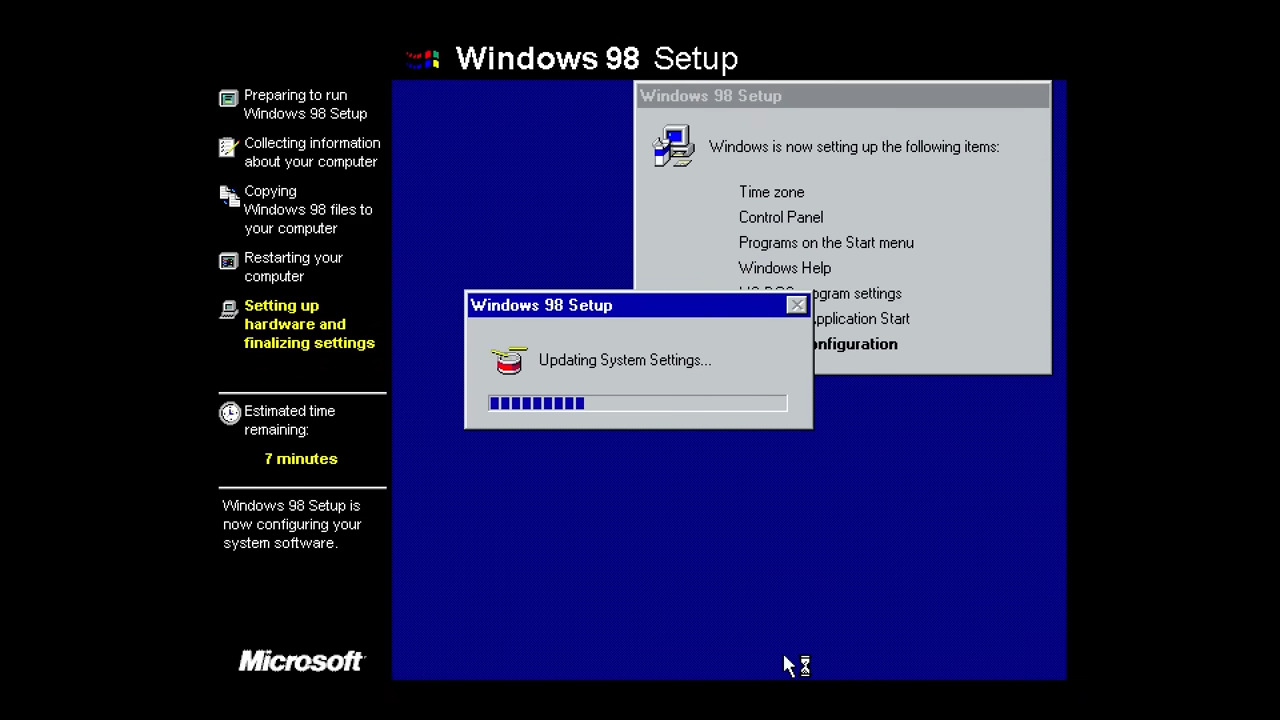Click the Setting up hardware step icon

pos(229,310)
